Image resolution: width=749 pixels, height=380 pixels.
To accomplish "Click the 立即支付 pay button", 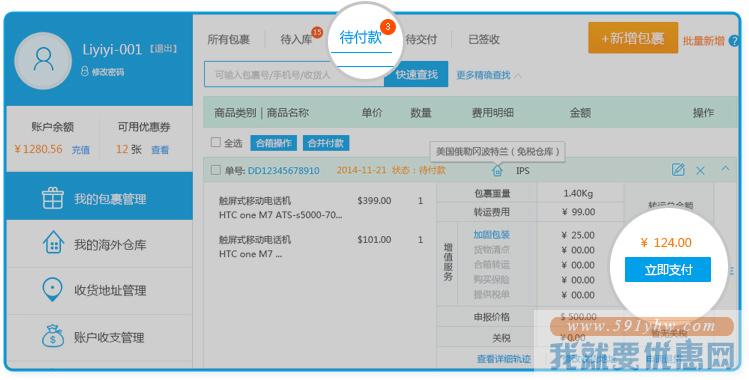I will (x=668, y=270).
